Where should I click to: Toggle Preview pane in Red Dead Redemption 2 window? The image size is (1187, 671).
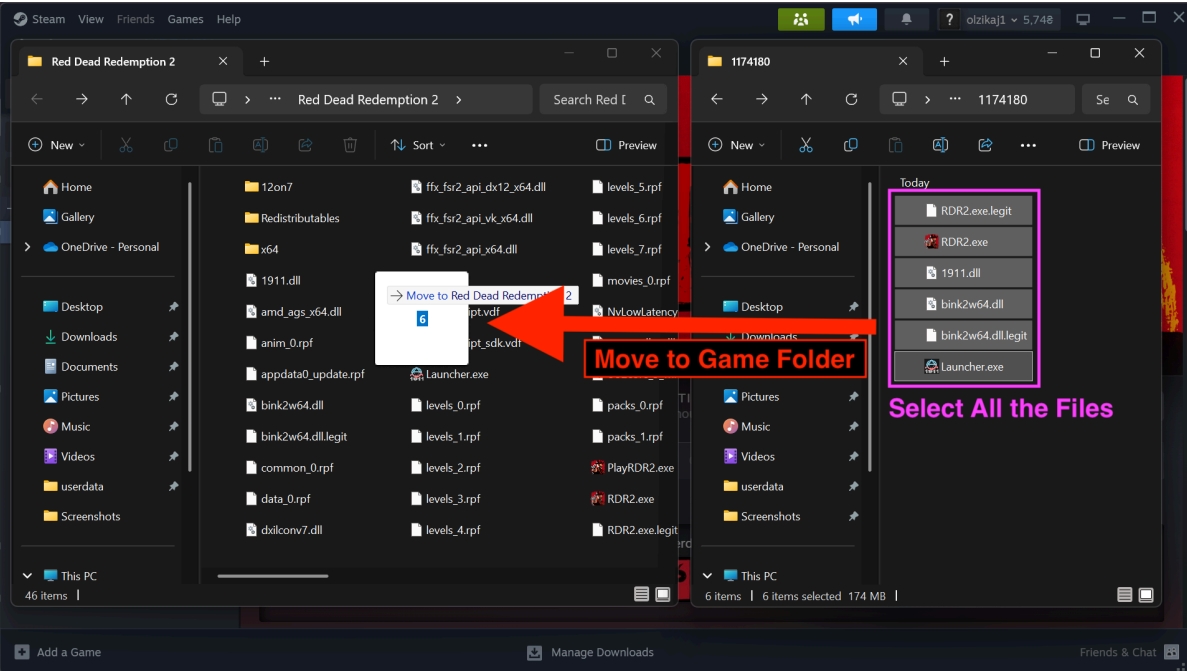[626, 145]
